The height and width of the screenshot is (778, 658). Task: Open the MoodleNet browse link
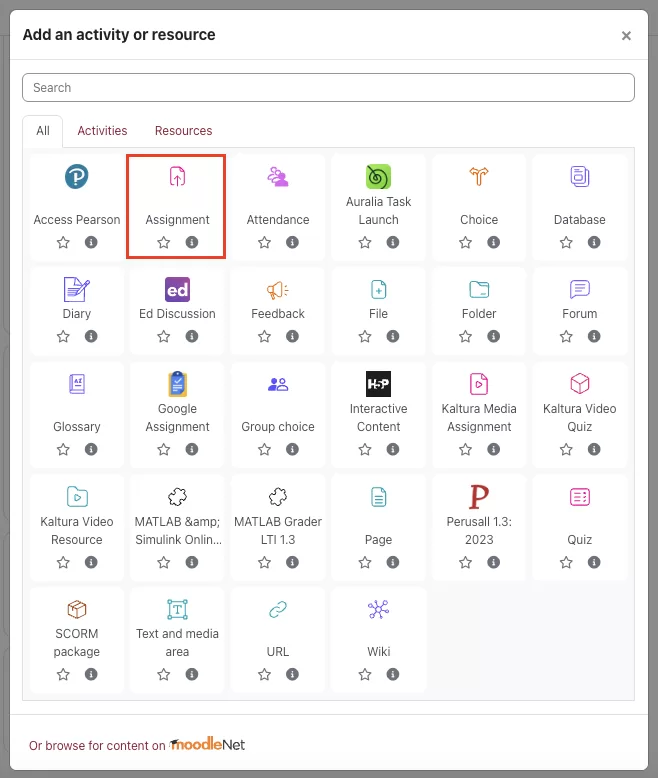207,745
